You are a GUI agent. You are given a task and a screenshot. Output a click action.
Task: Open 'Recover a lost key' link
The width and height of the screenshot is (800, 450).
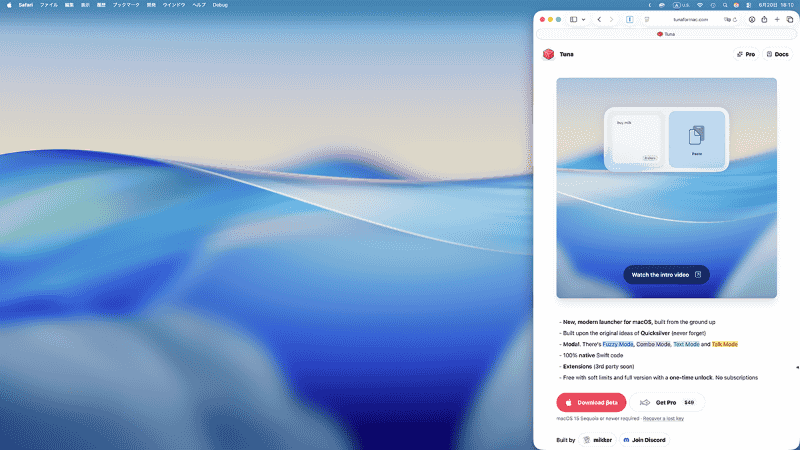point(663,418)
